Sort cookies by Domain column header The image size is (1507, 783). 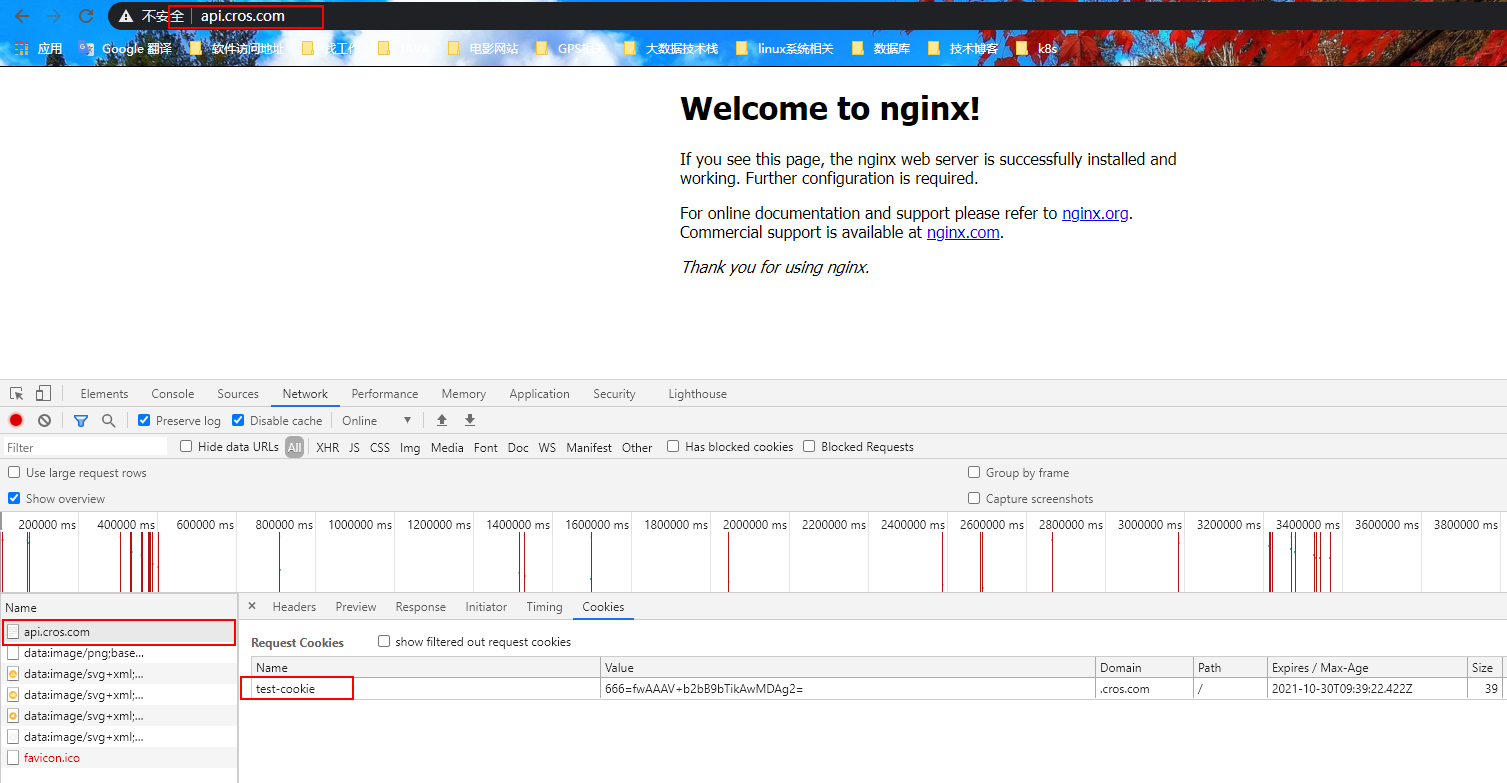1144,668
